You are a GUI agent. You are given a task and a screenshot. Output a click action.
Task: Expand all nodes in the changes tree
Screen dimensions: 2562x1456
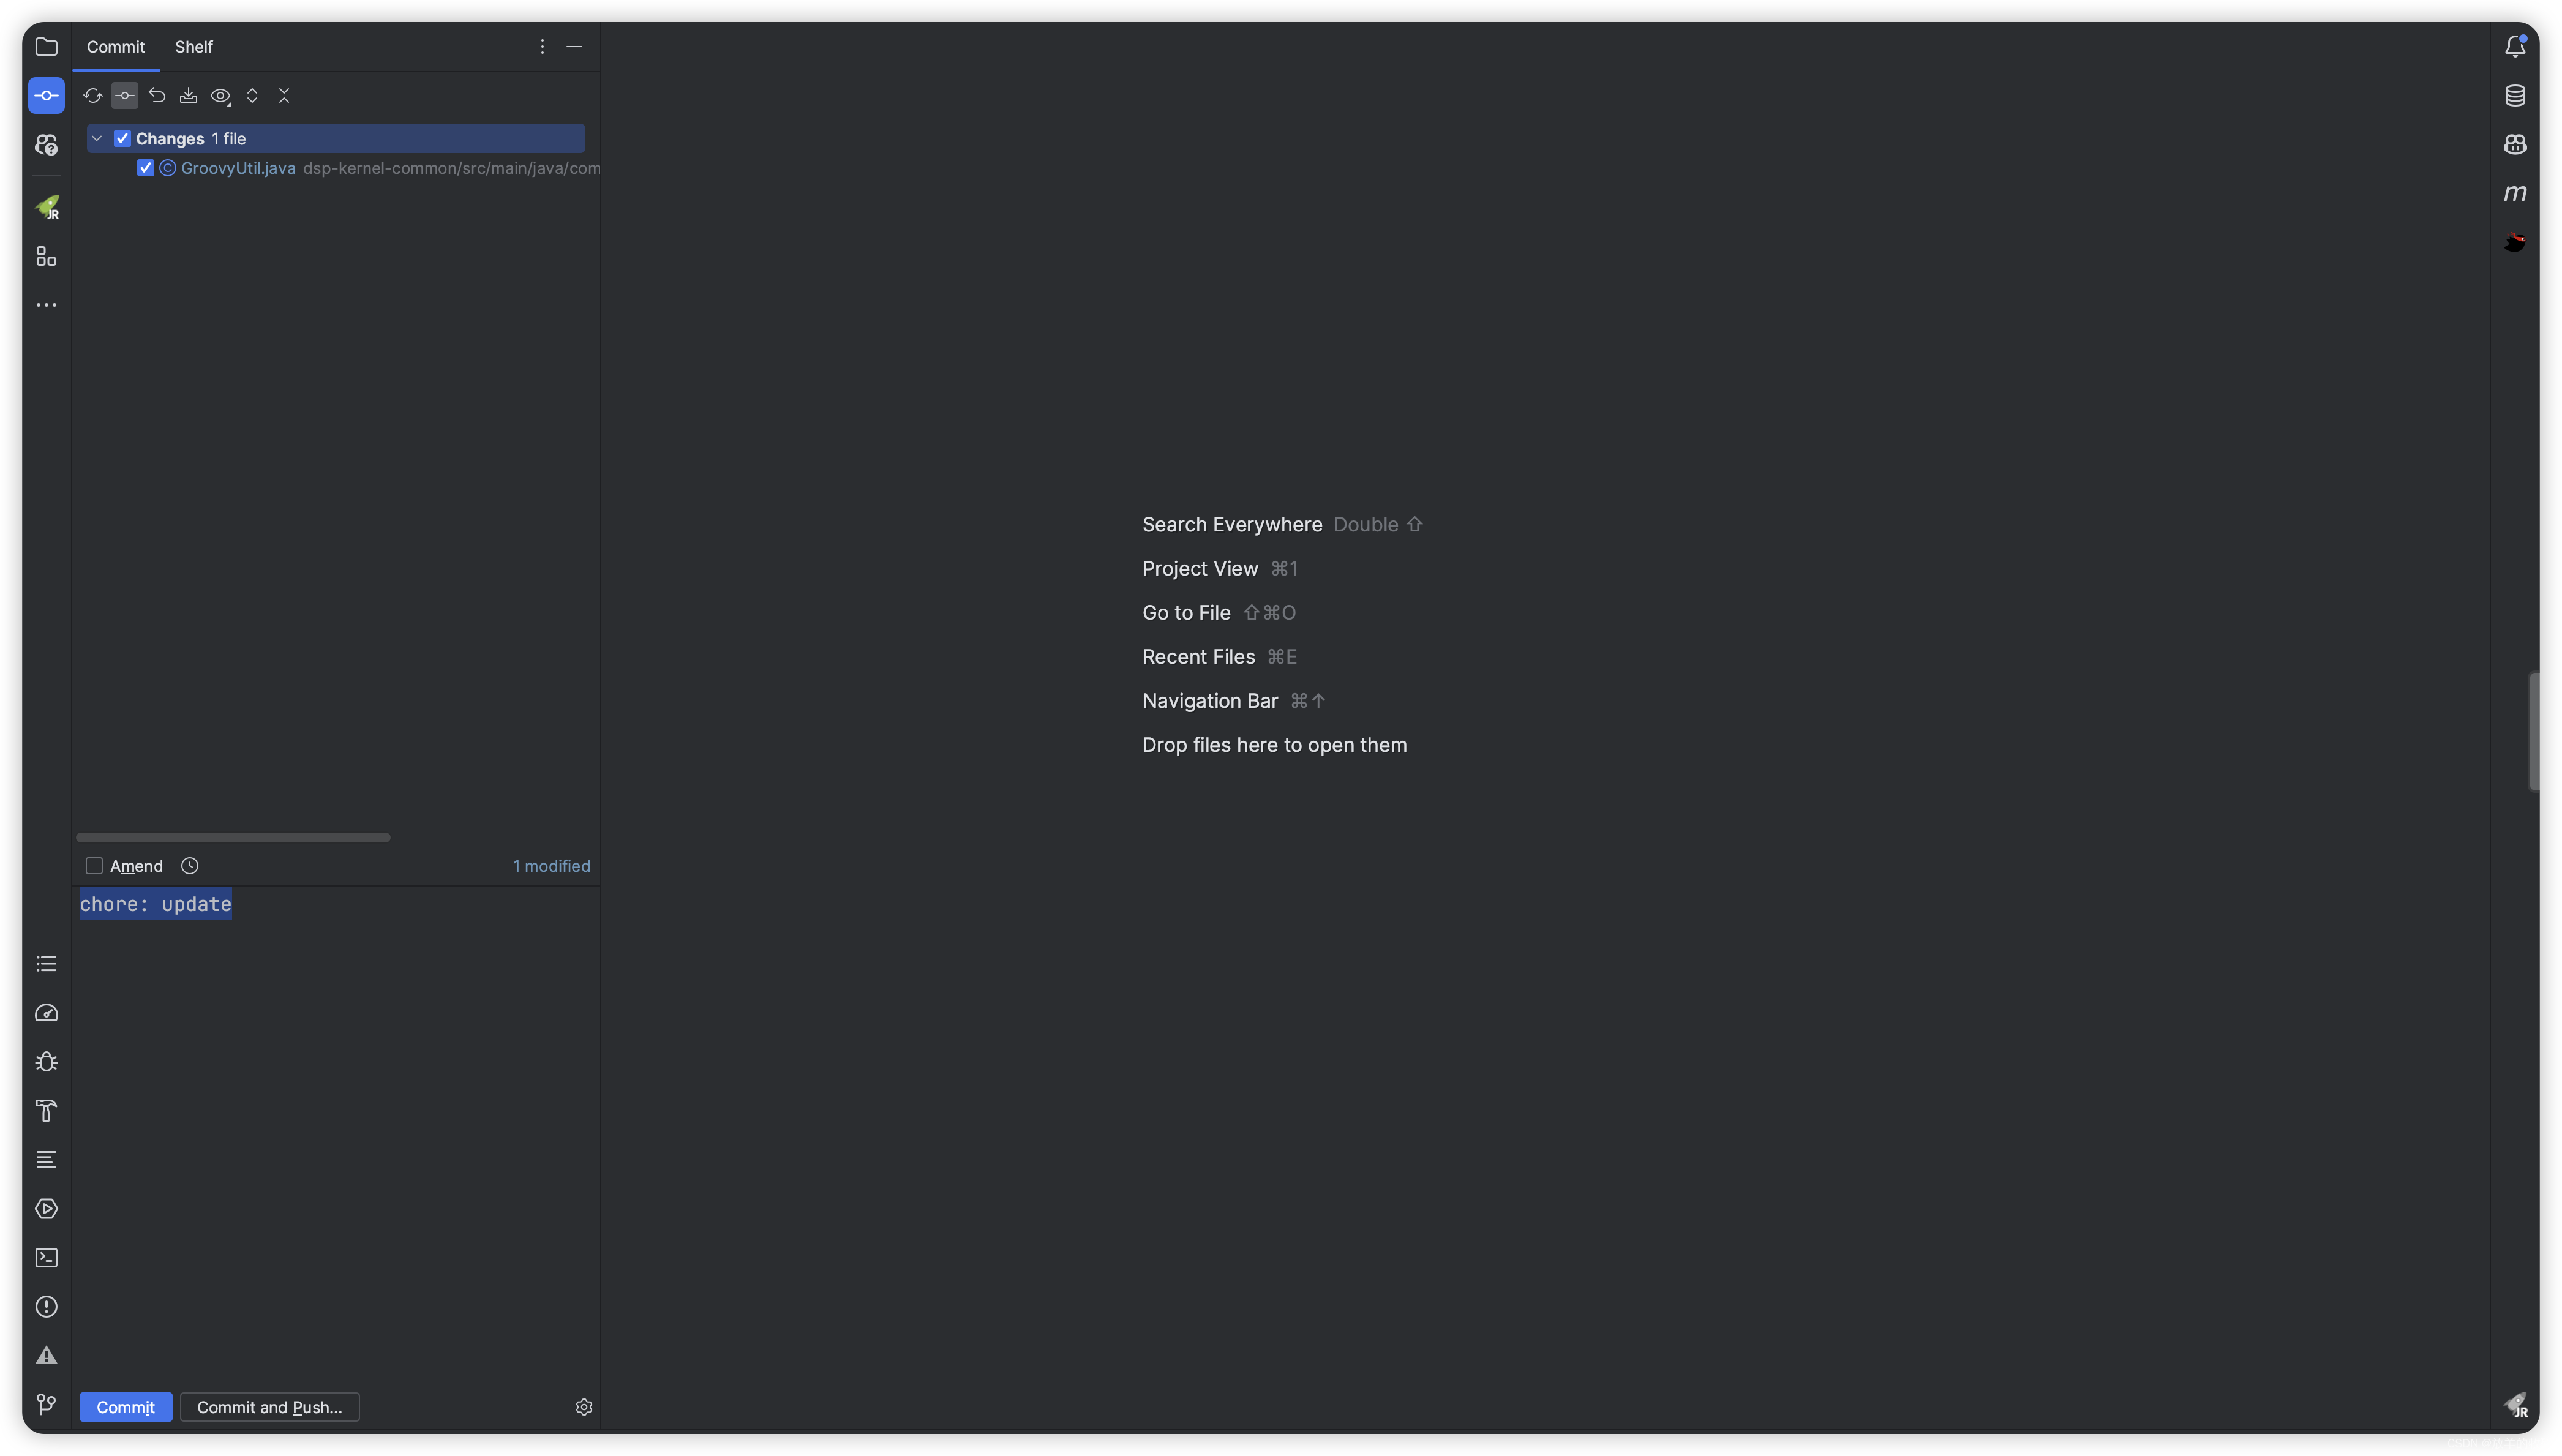tap(252, 95)
